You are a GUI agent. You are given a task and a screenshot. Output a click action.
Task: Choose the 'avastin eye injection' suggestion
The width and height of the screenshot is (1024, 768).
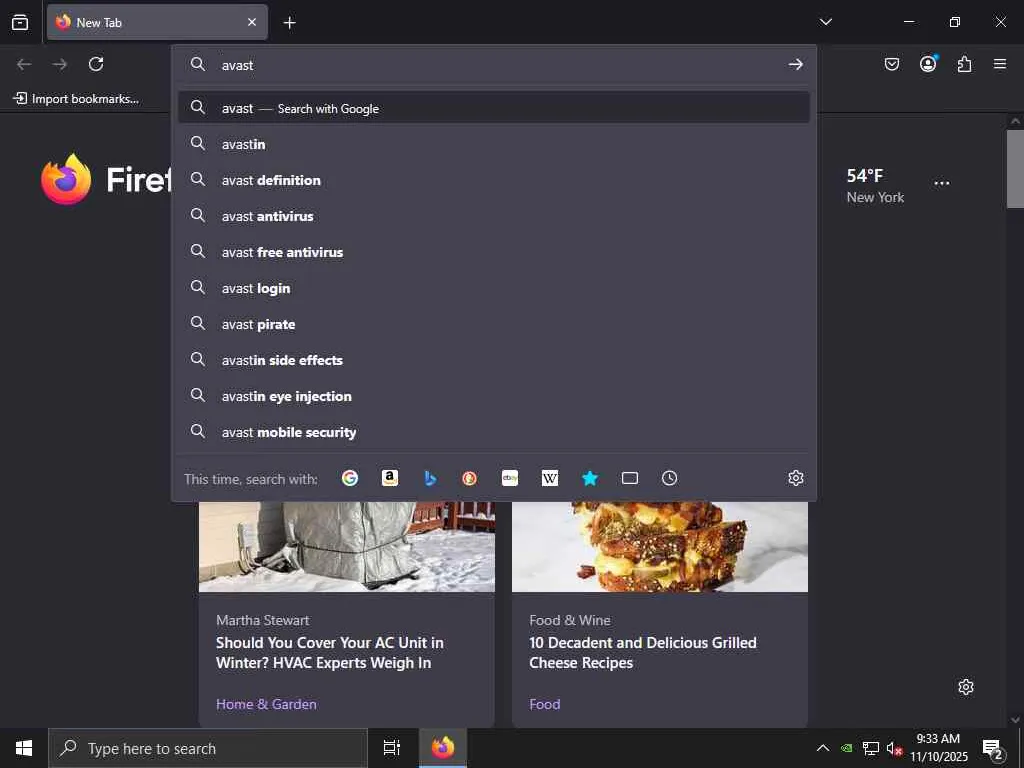pos(494,395)
